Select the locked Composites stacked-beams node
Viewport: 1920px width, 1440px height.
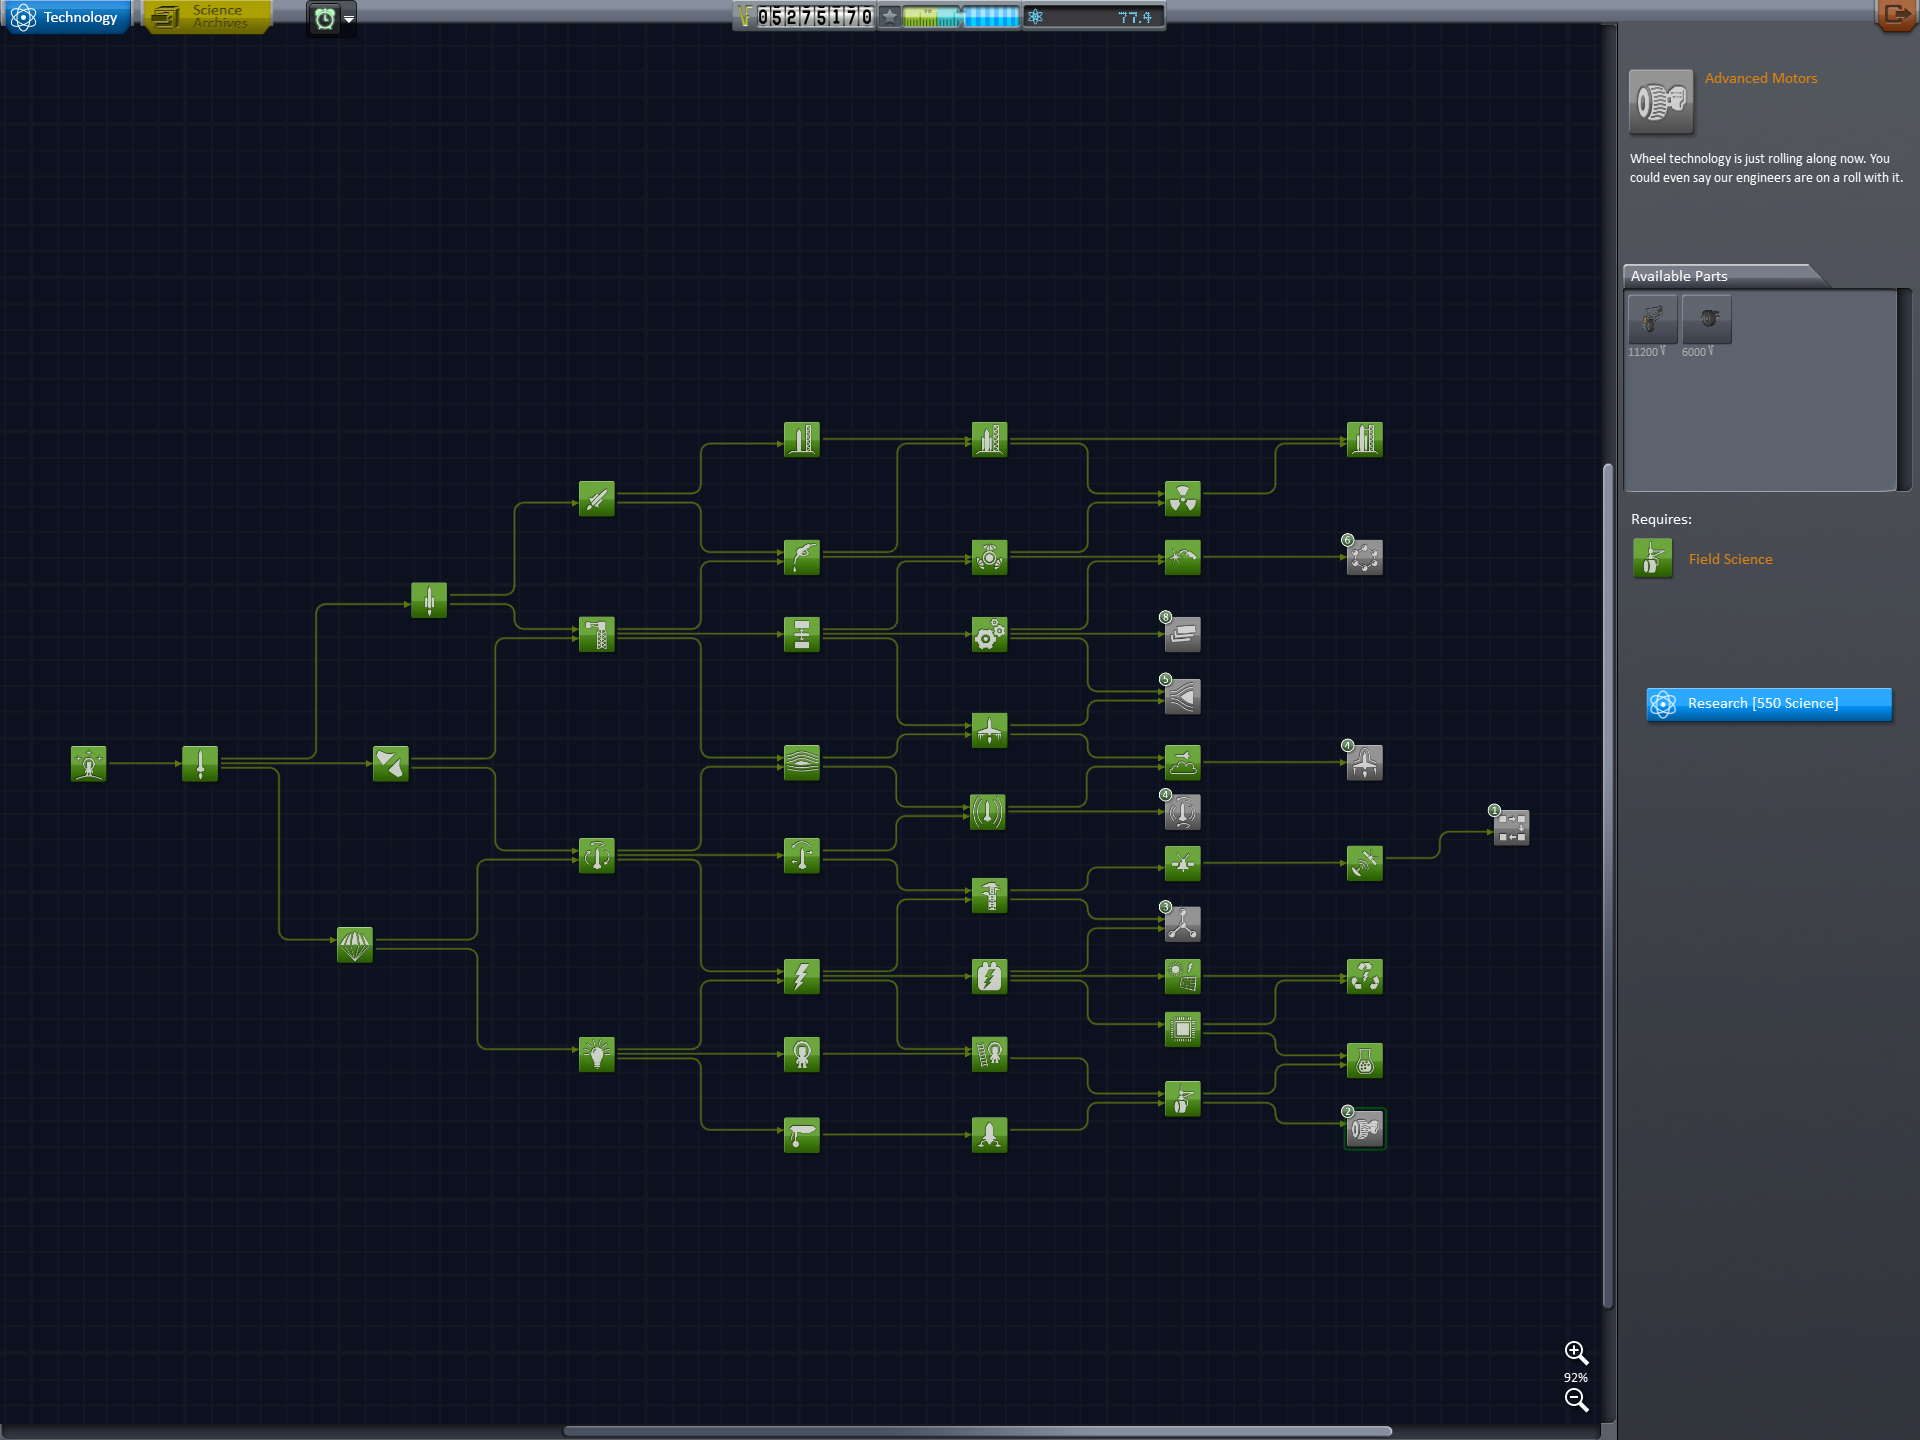[x=1183, y=634]
